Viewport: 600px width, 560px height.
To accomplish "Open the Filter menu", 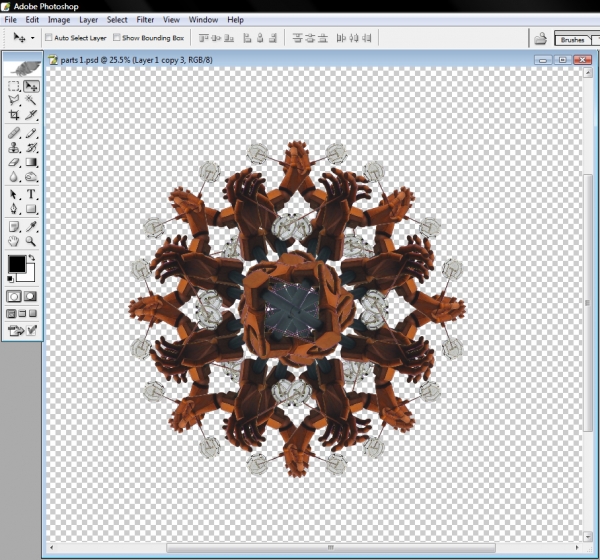I will tap(145, 20).
